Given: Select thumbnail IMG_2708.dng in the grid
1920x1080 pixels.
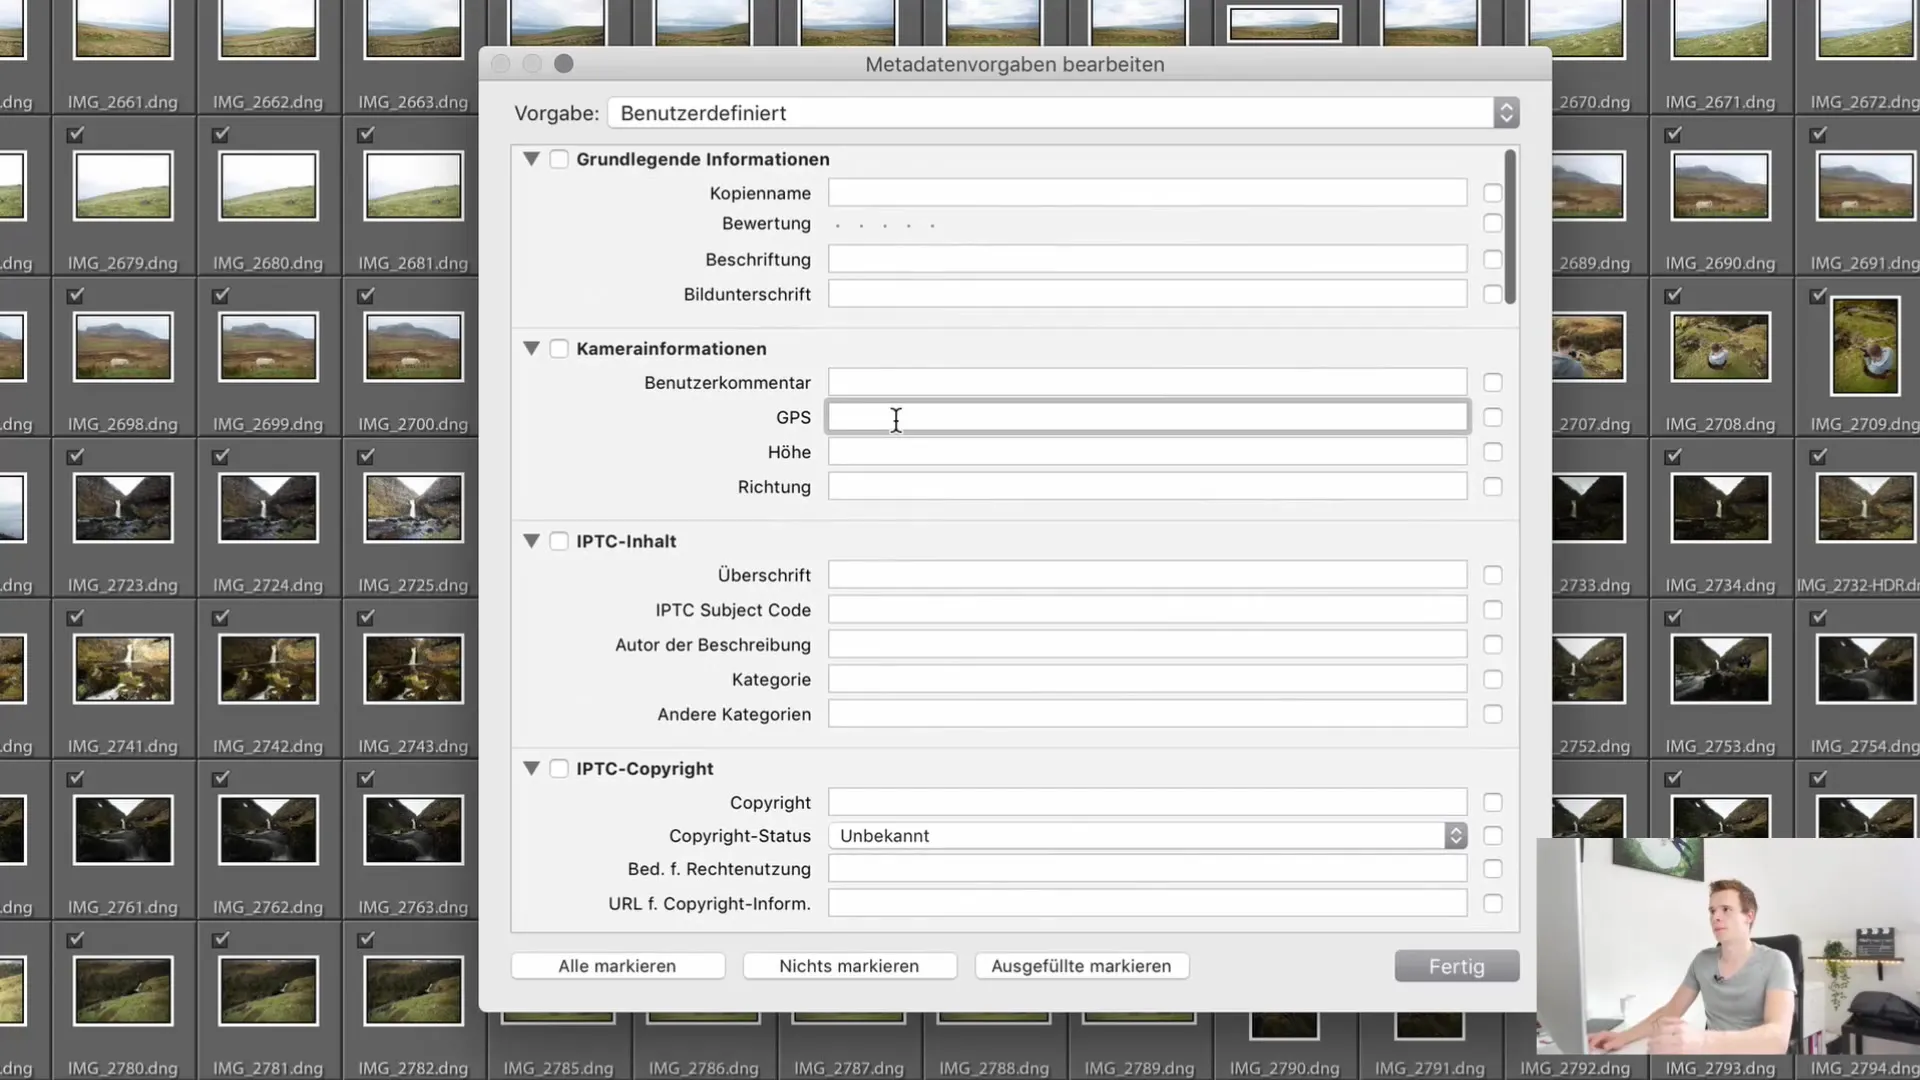Looking at the screenshot, I should coord(1720,347).
